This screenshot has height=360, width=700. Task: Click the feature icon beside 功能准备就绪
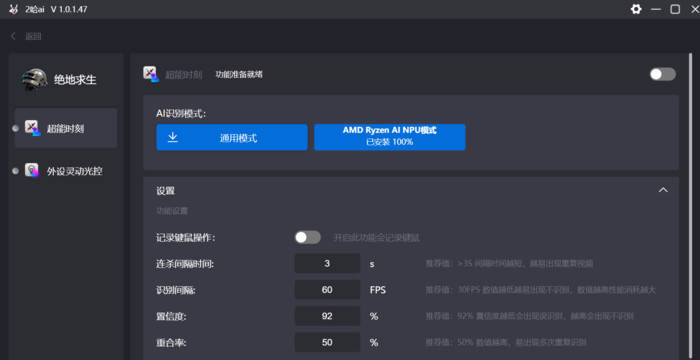[151, 74]
